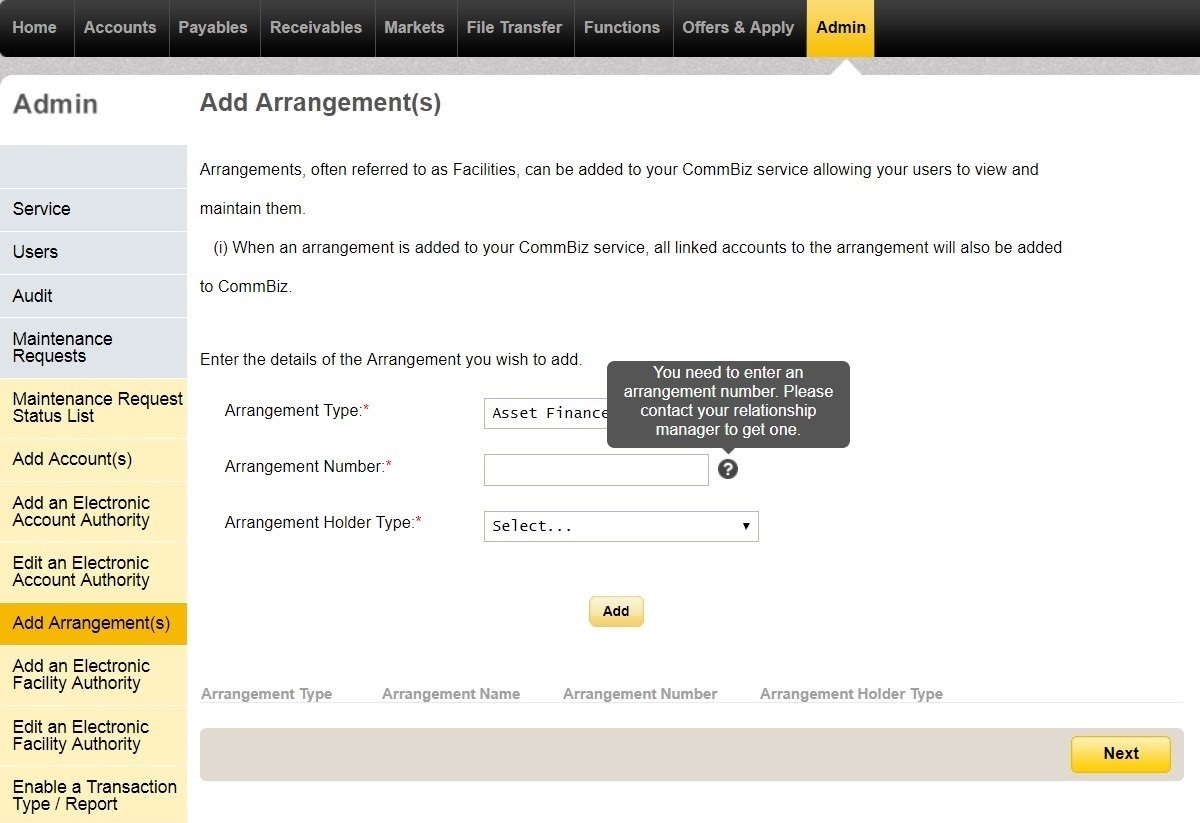Click the Add button
1200x823 pixels.
tap(616, 611)
